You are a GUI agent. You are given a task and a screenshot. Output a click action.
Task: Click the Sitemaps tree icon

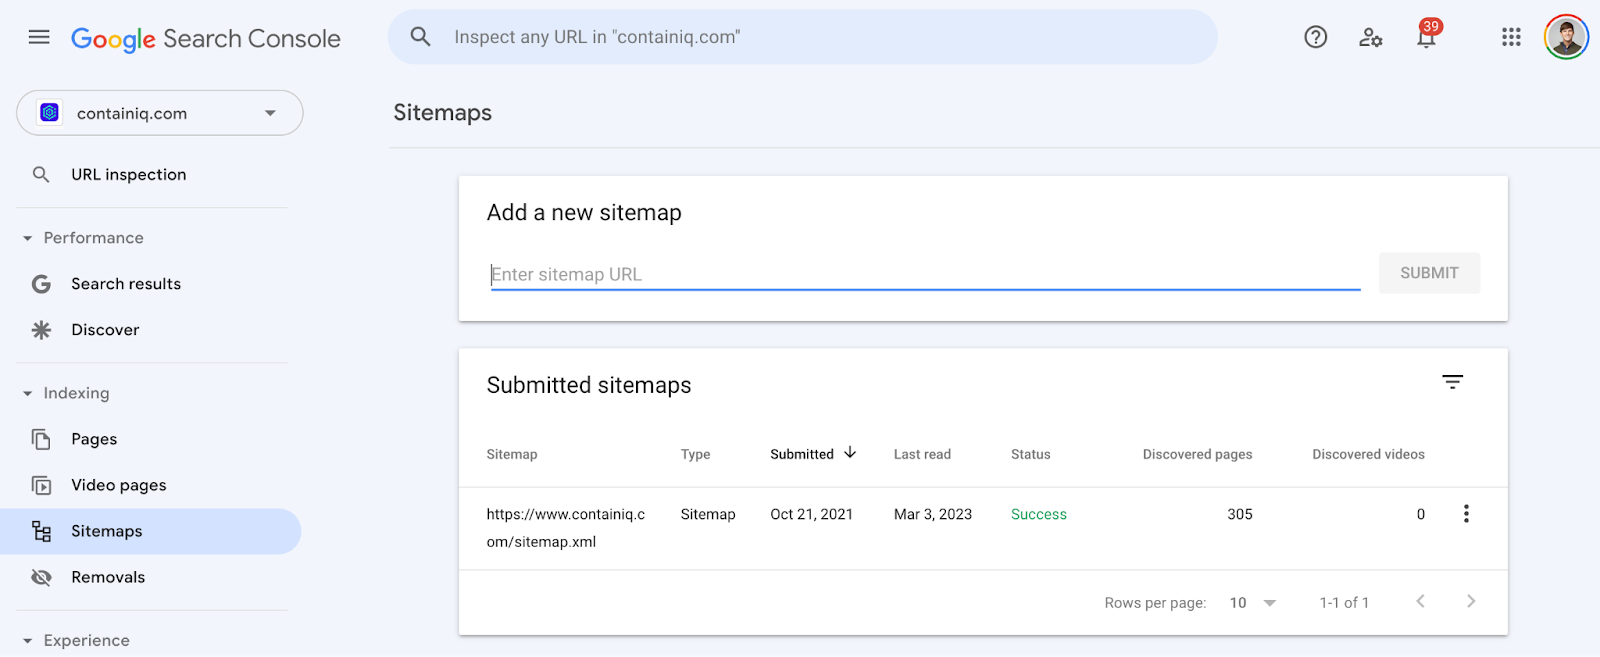tap(41, 531)
